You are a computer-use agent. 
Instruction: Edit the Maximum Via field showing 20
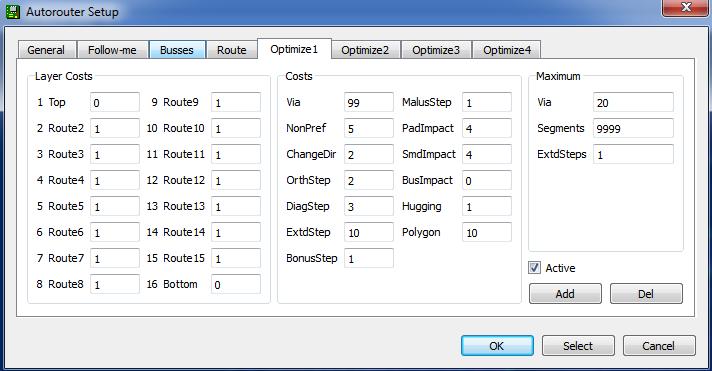click(x=633, y=102)
